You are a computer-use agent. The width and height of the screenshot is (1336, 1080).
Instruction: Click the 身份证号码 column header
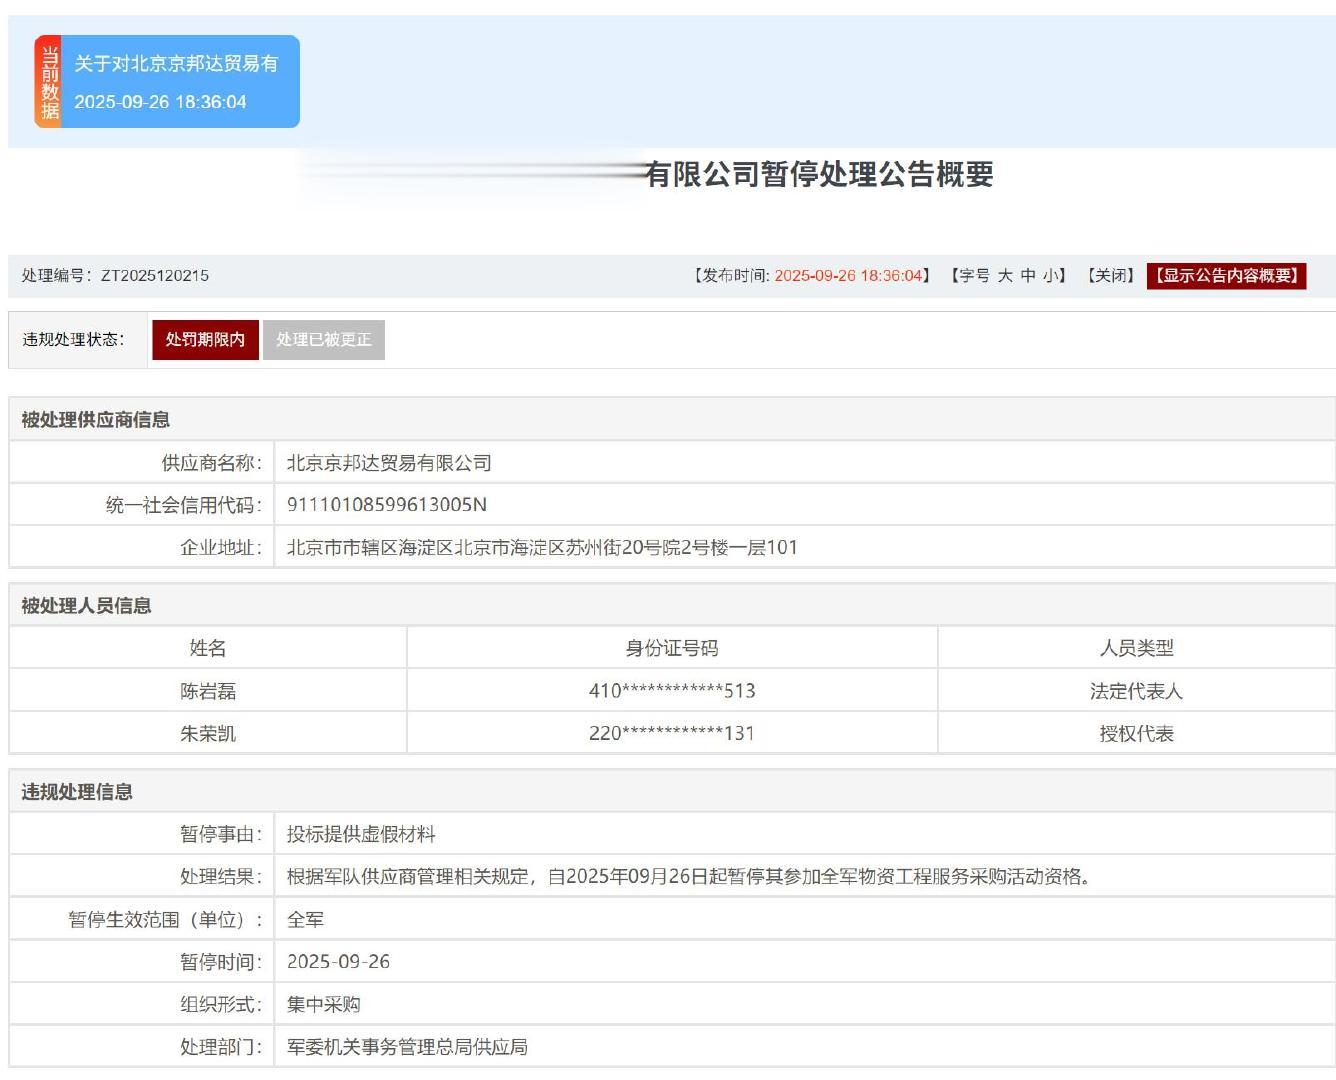tap(672, 648)
